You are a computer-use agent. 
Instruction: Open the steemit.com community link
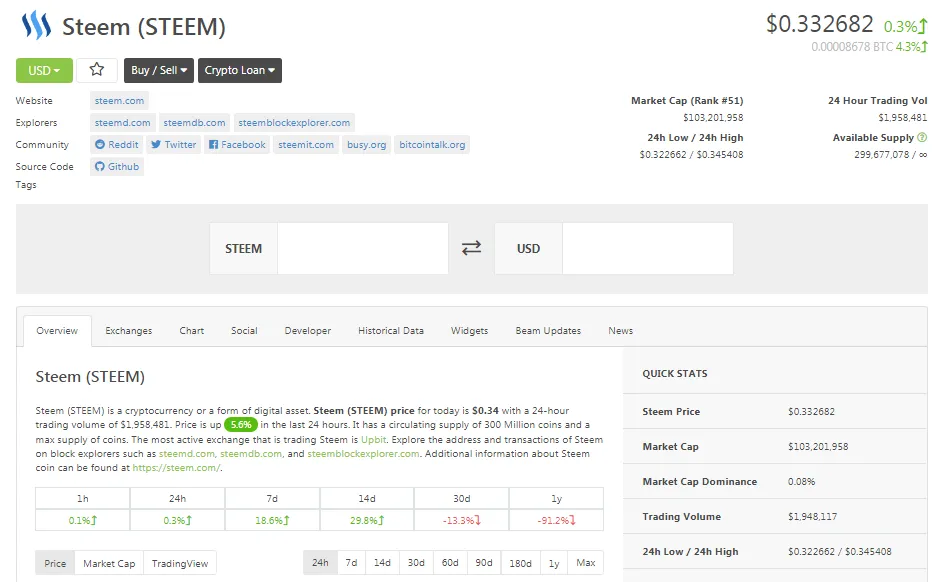coord(306,145)
